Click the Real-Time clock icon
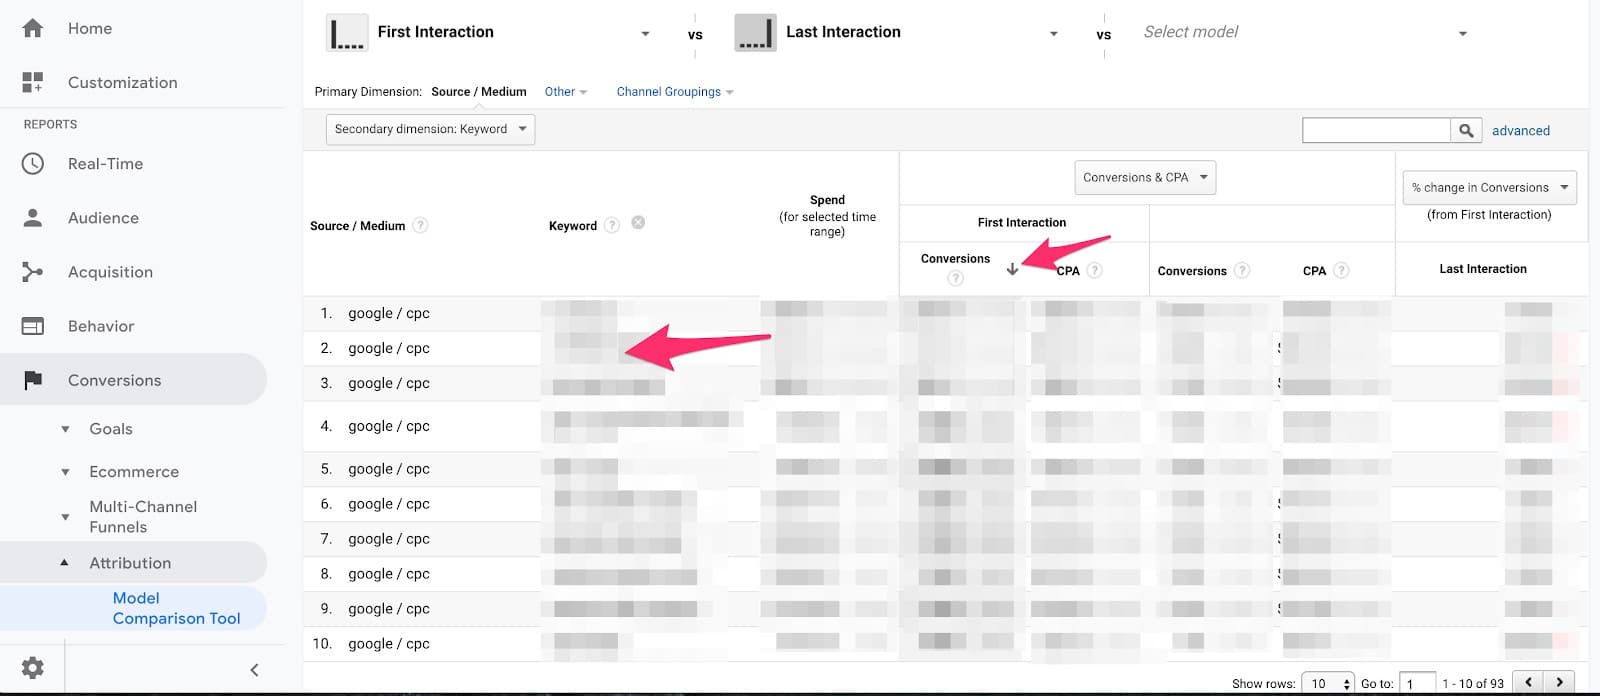 (x=33, y=164)
